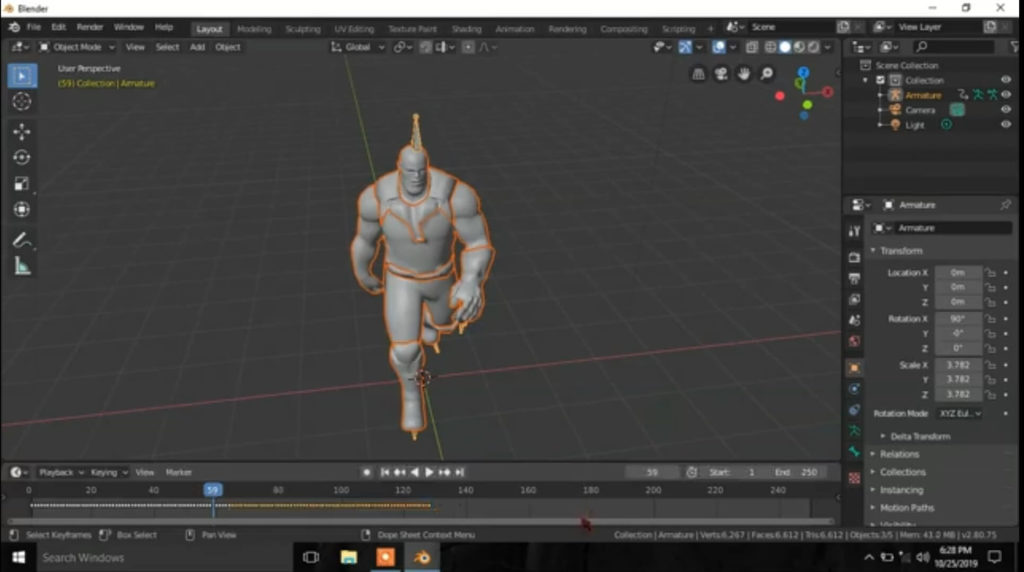This screenshot has height=572, width=1024.
Task: Click the timeline horizontal scrollbar
Action: pyautogui.click(x=421, y=522)
